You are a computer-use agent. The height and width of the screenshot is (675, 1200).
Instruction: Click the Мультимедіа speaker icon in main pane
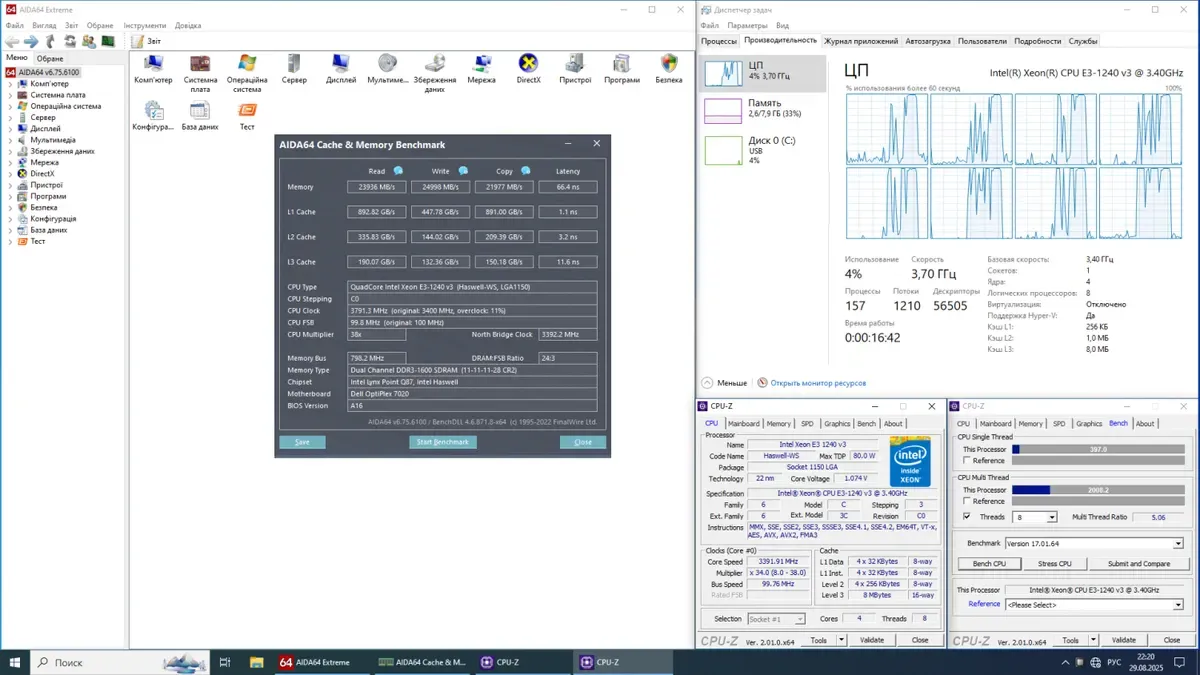click(x=387, y=65)
